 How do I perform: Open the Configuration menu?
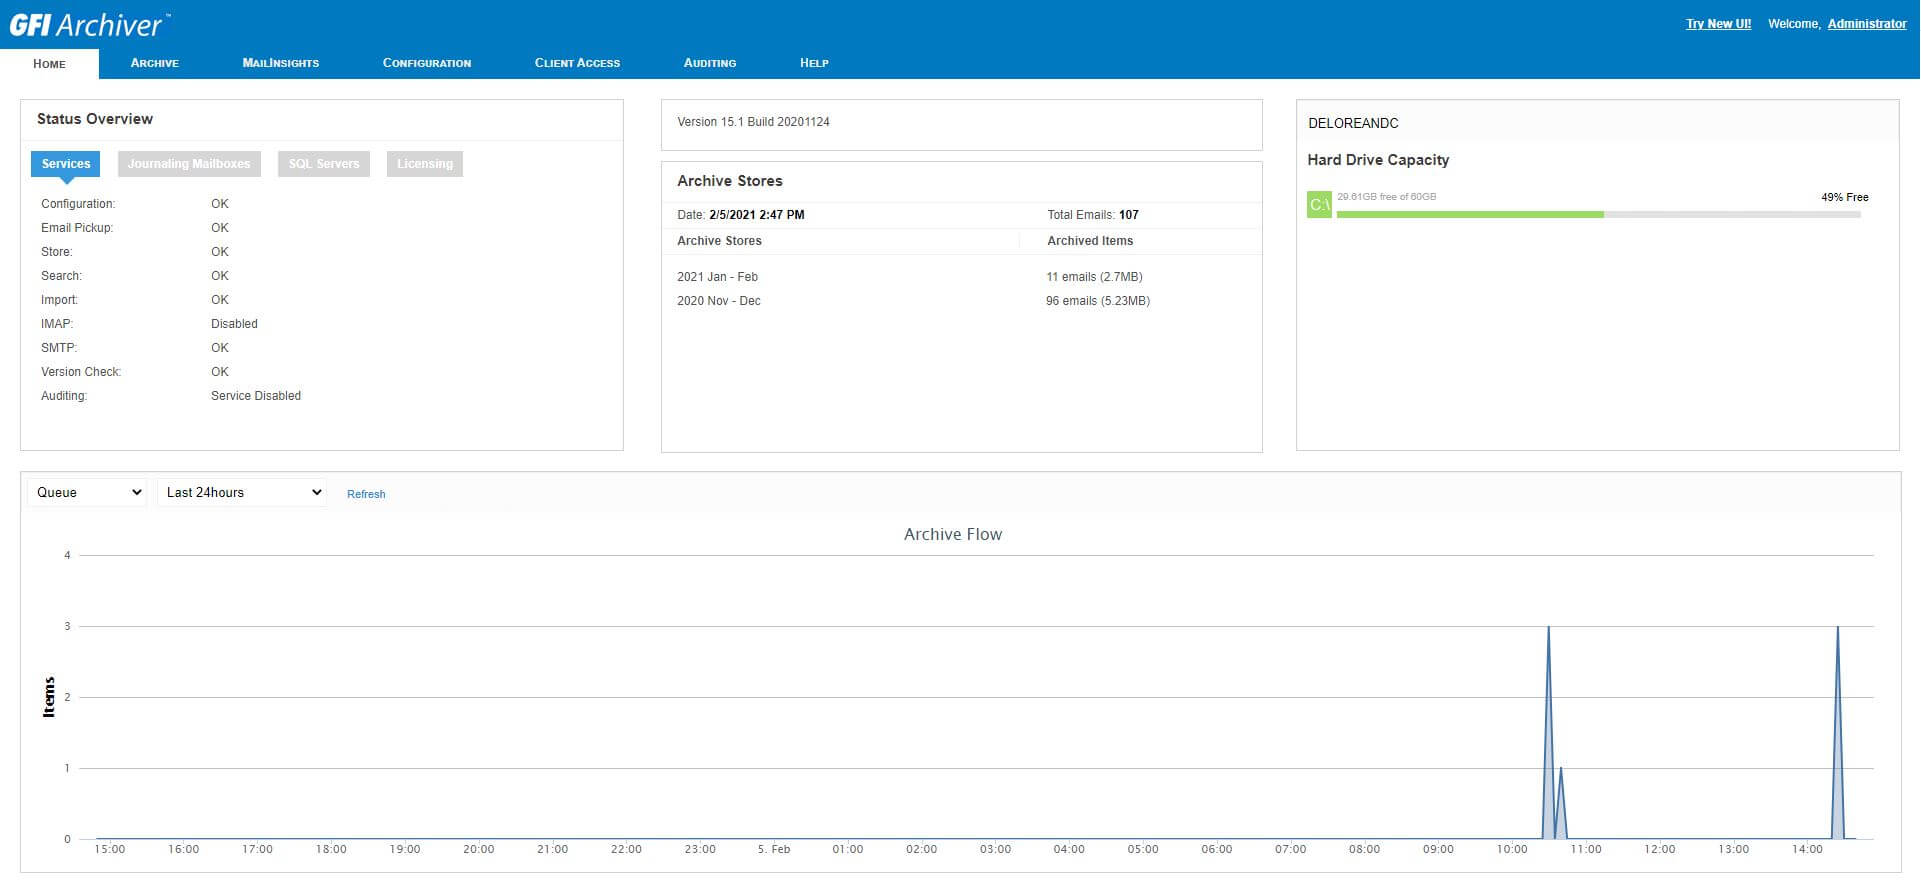click(x=427, y=63)
